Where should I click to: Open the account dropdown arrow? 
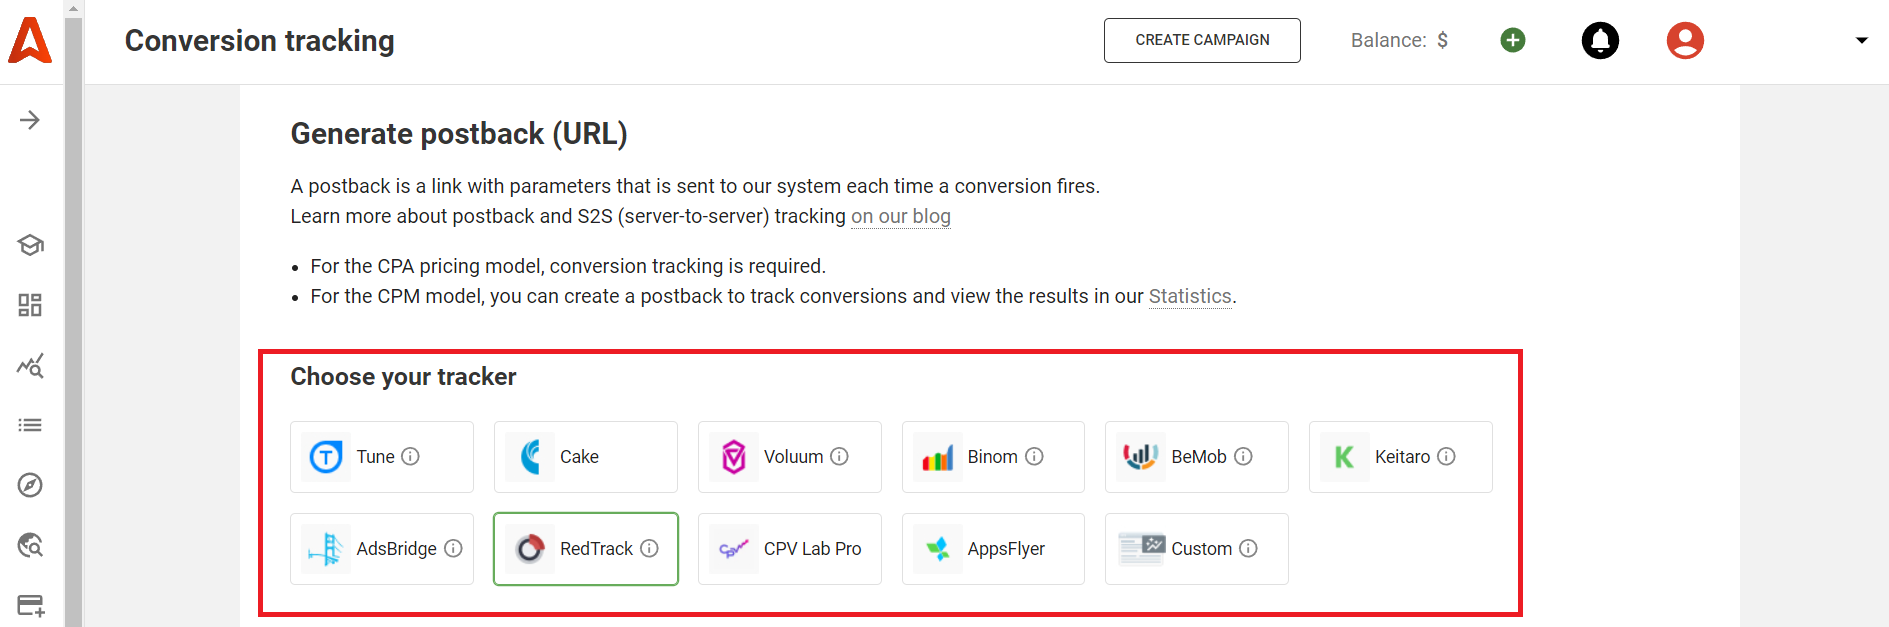coord(1861,41)
